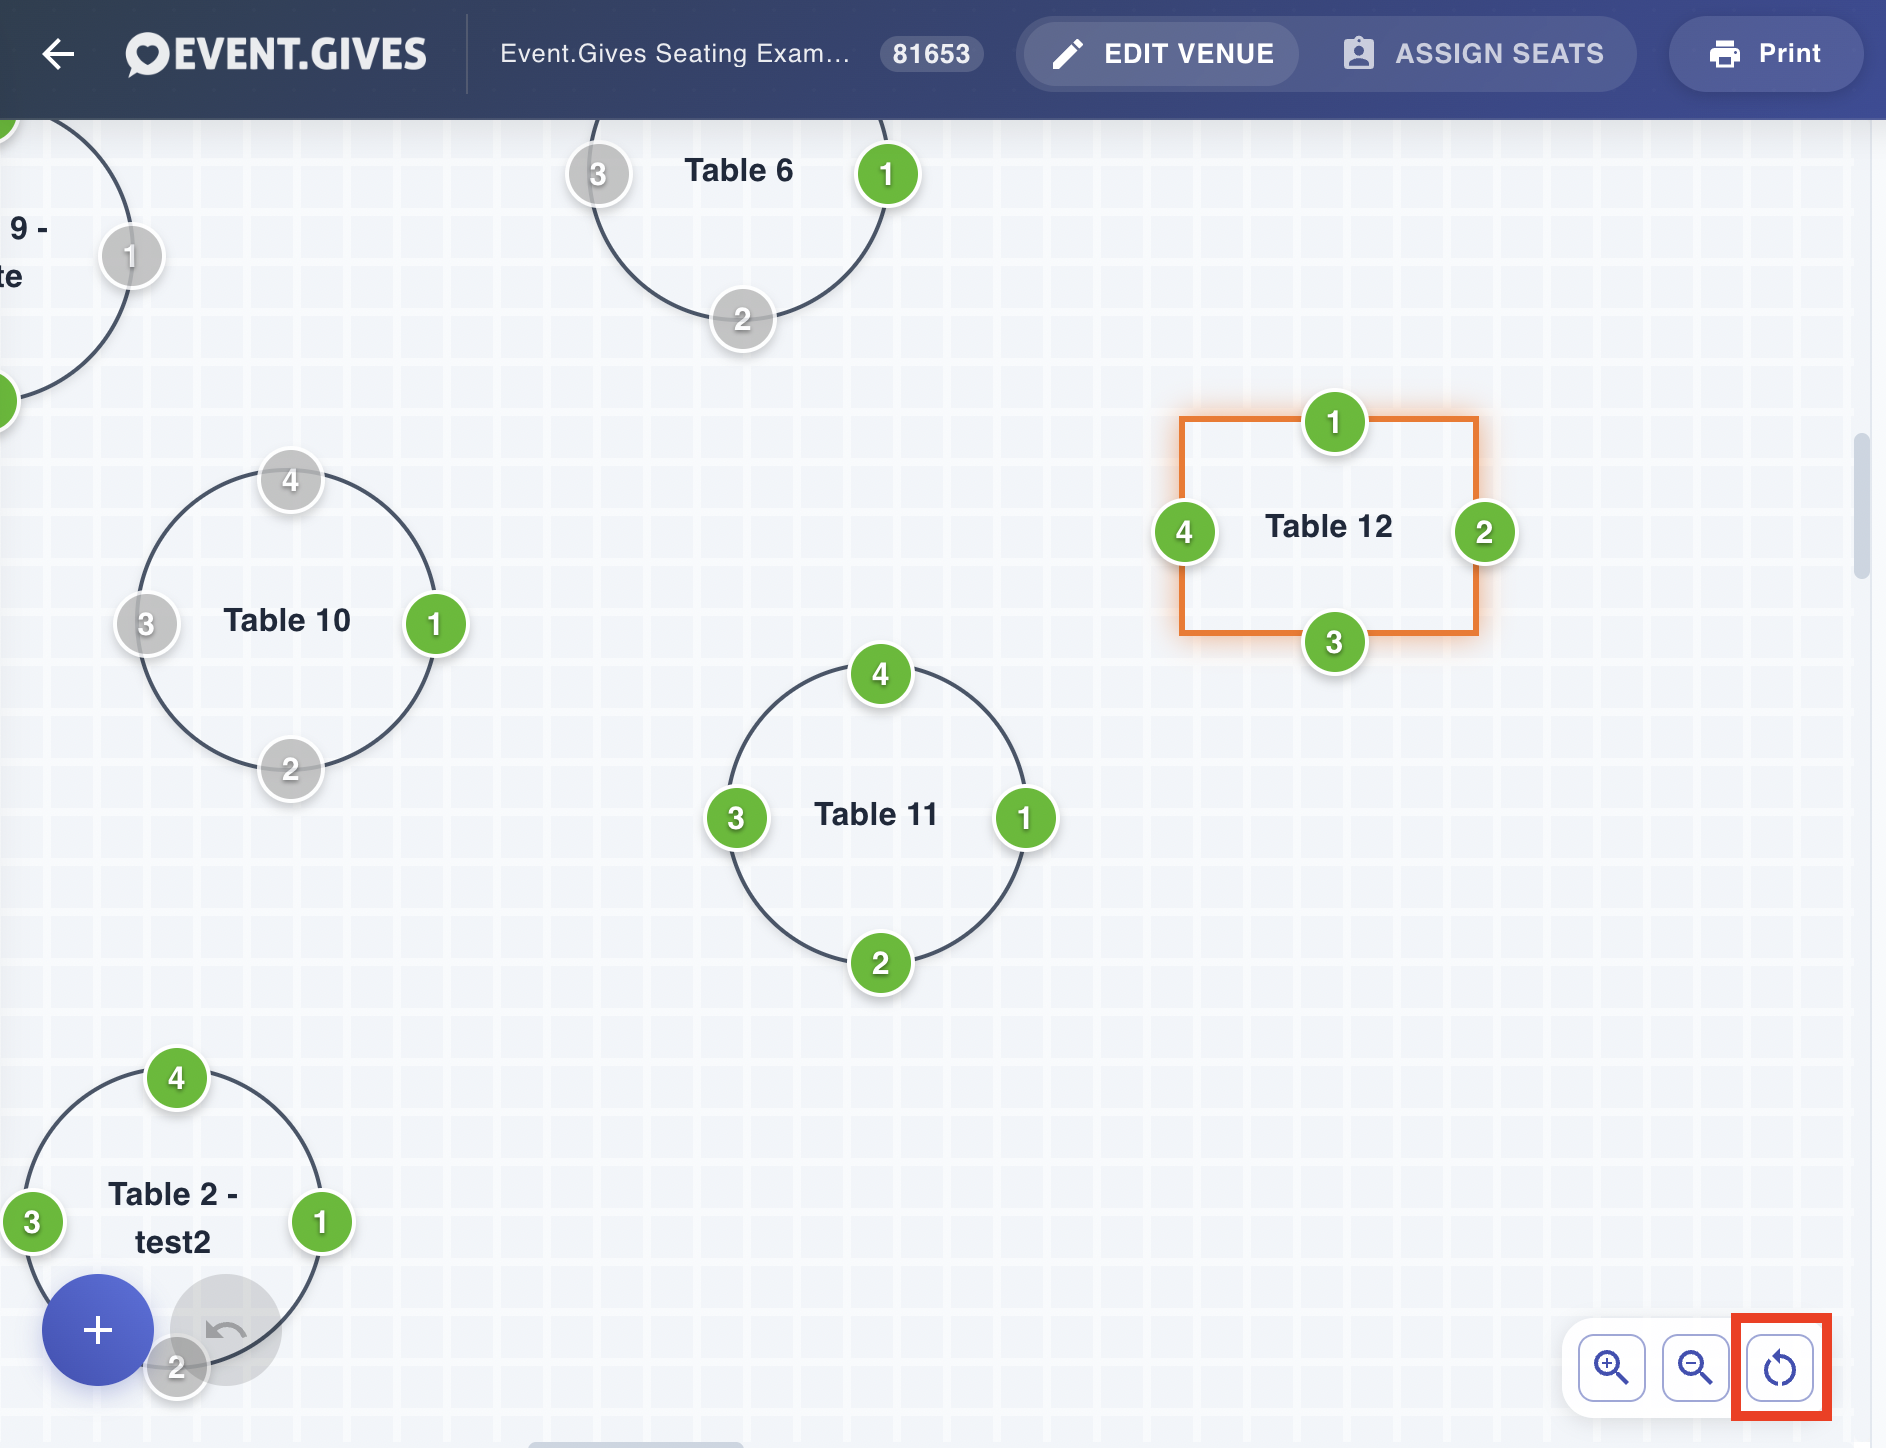Add a new item with plus button
Screen dimensions: 1886x1448
pyautogui.click(x=98, y=1330)
